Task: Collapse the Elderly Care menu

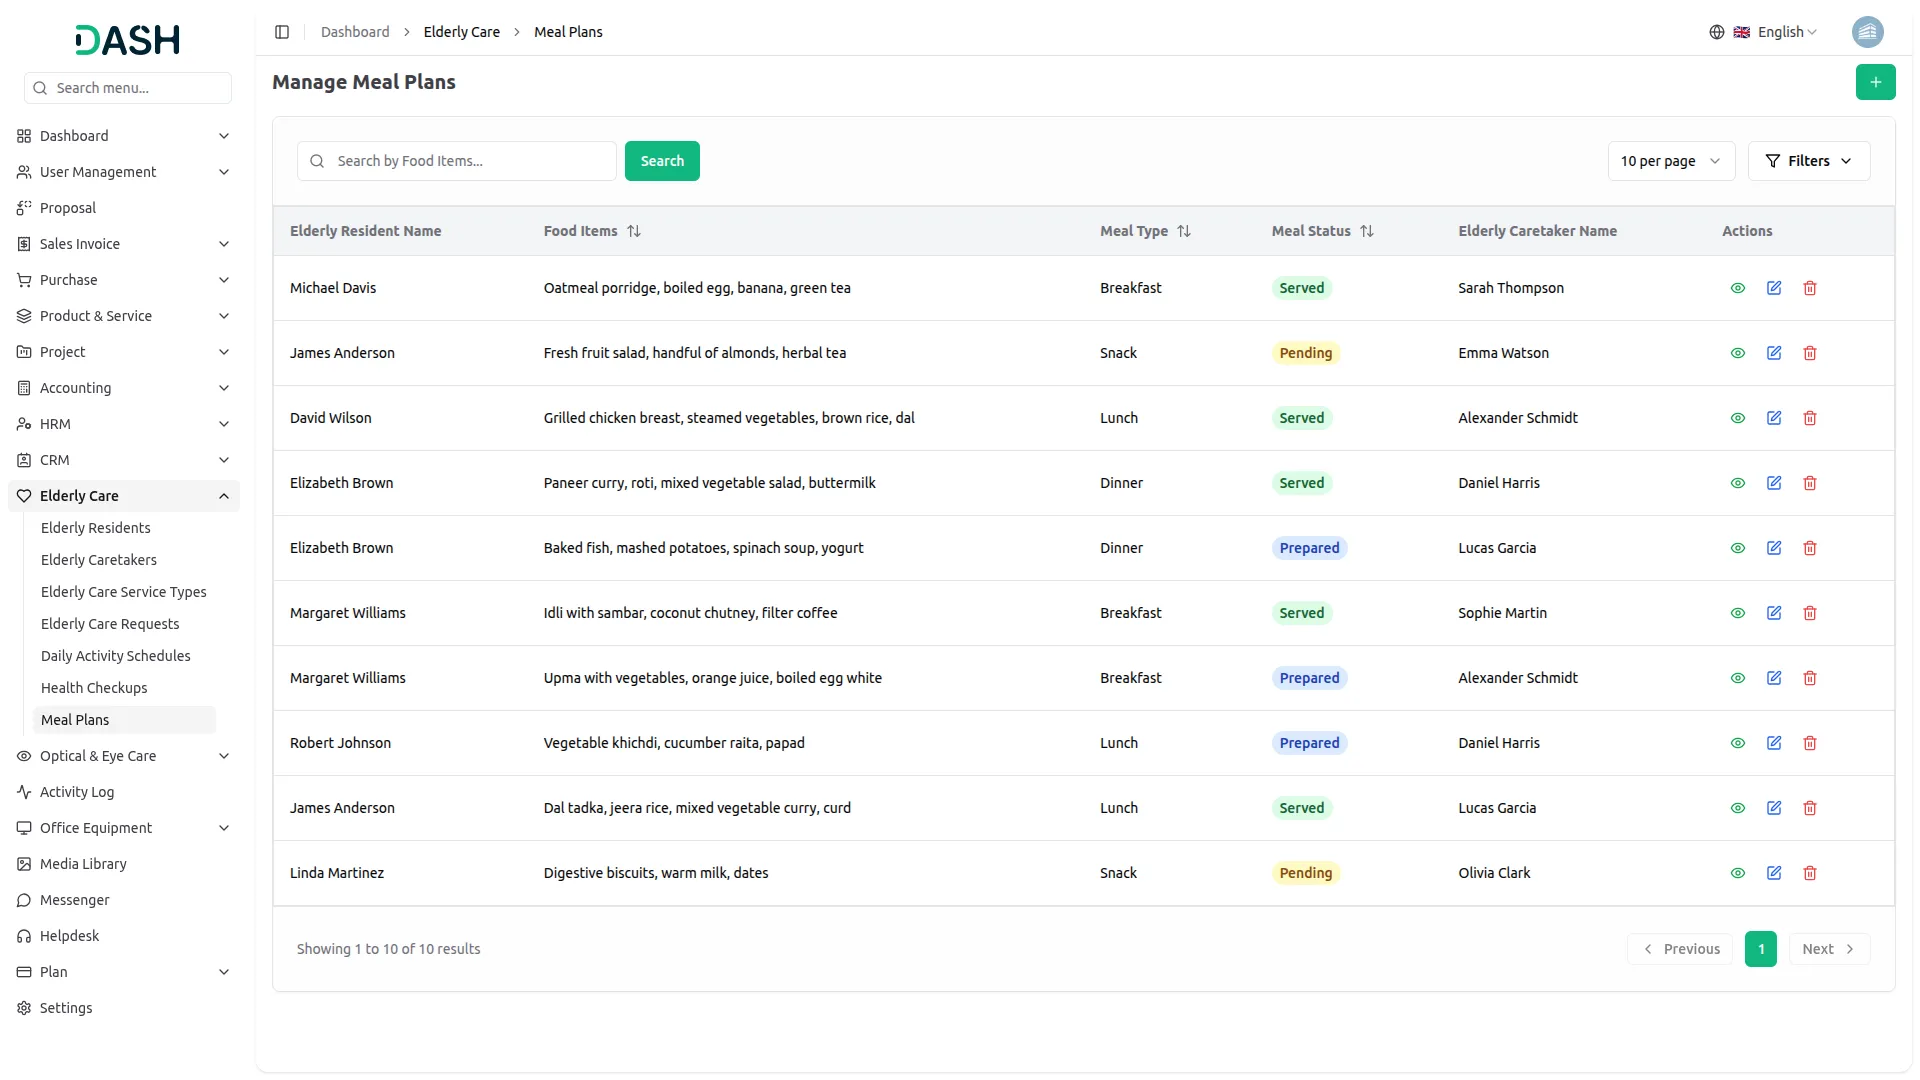Action: pyautogui.click(x=124, y=496)
